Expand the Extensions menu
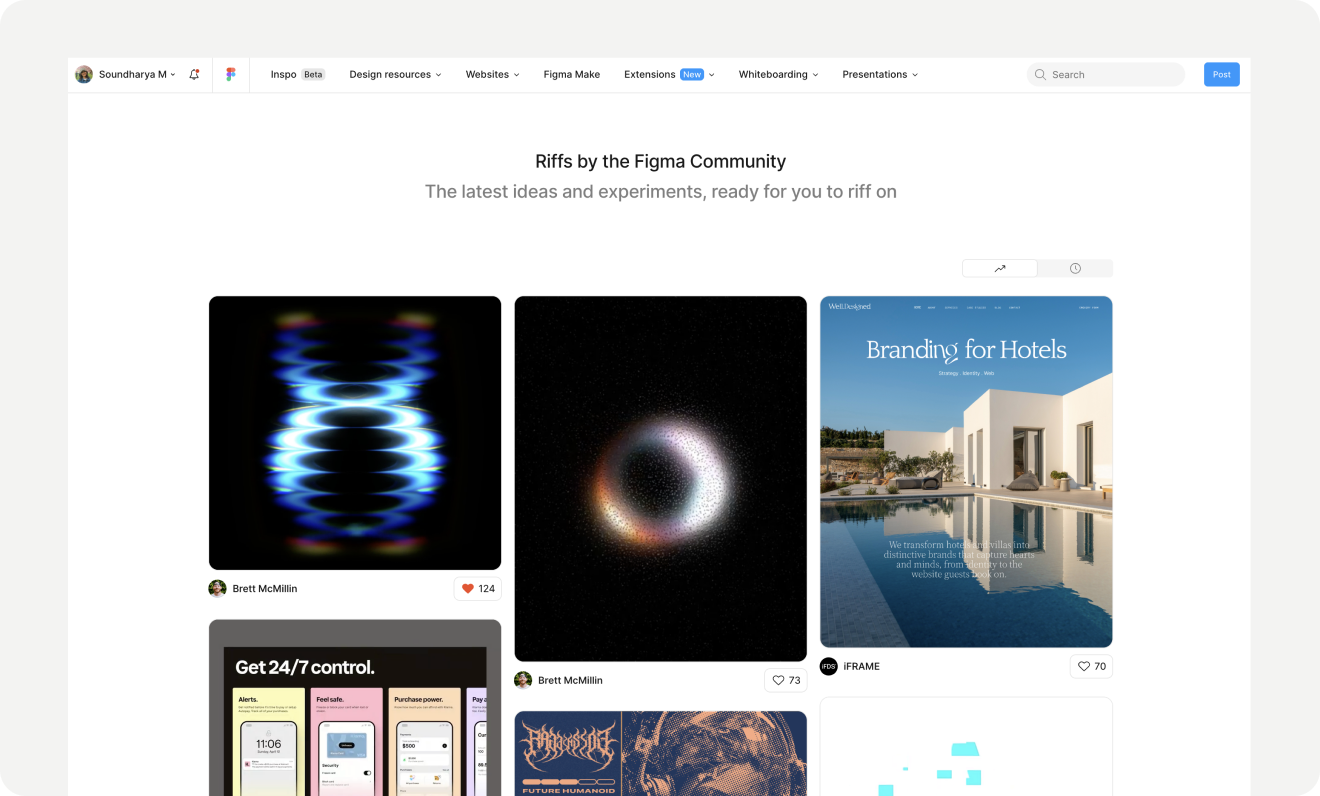 click(x=669, y=74)
